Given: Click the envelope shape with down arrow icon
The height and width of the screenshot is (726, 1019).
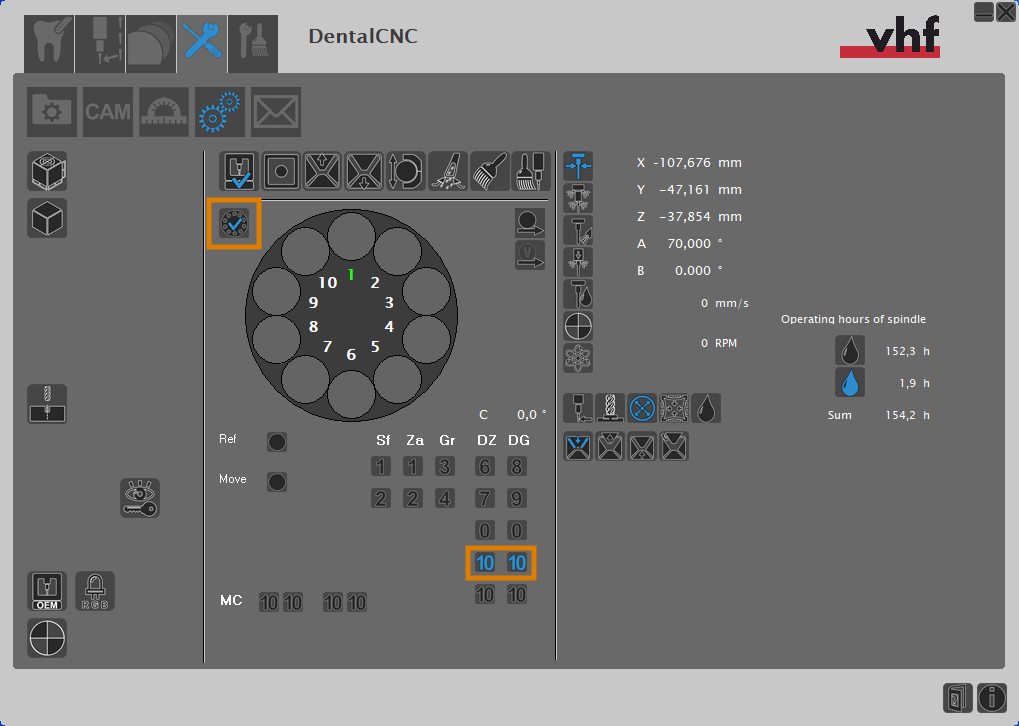Looking at the screenshot, I should click(x=364, y=171).
